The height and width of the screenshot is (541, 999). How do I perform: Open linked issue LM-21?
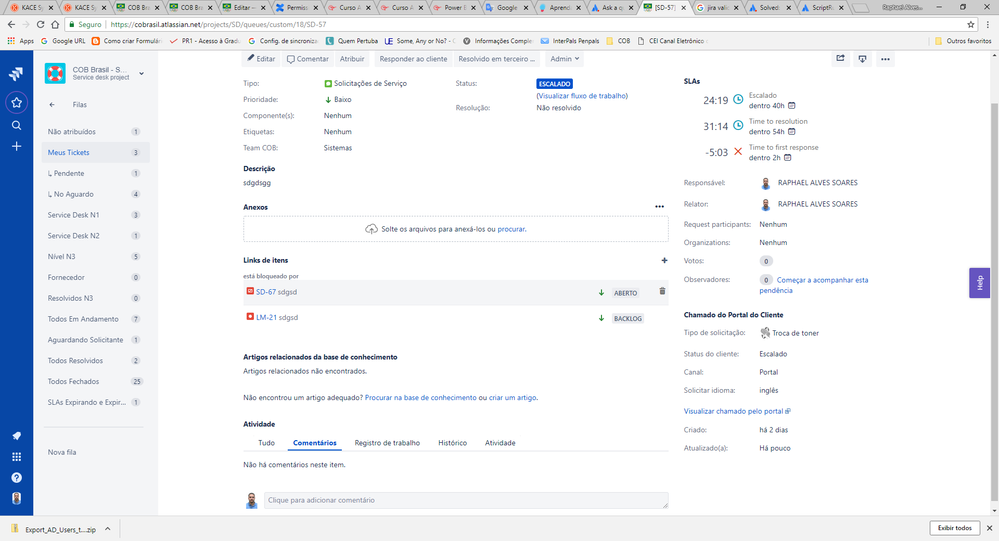[266, 317]
